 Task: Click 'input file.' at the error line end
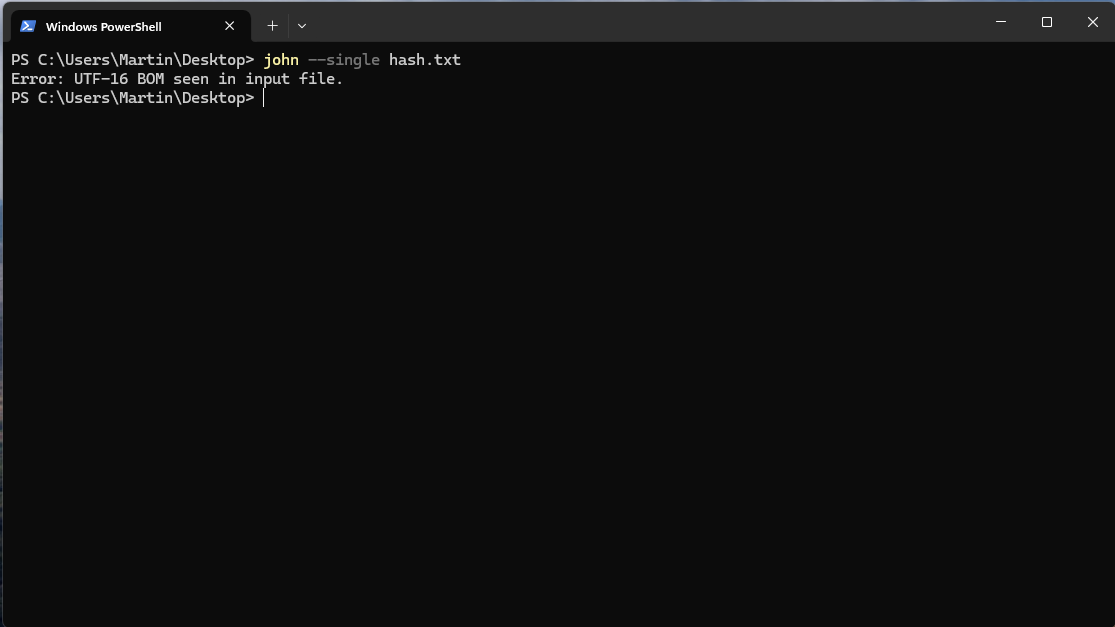click(294, 79)
